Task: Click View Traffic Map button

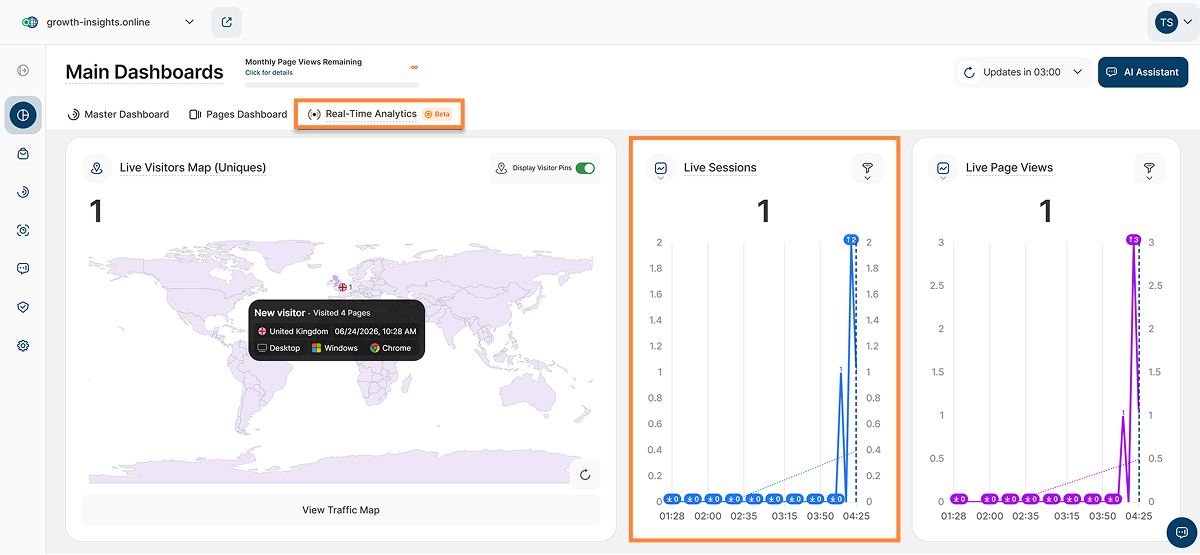Action: point(341,510)
